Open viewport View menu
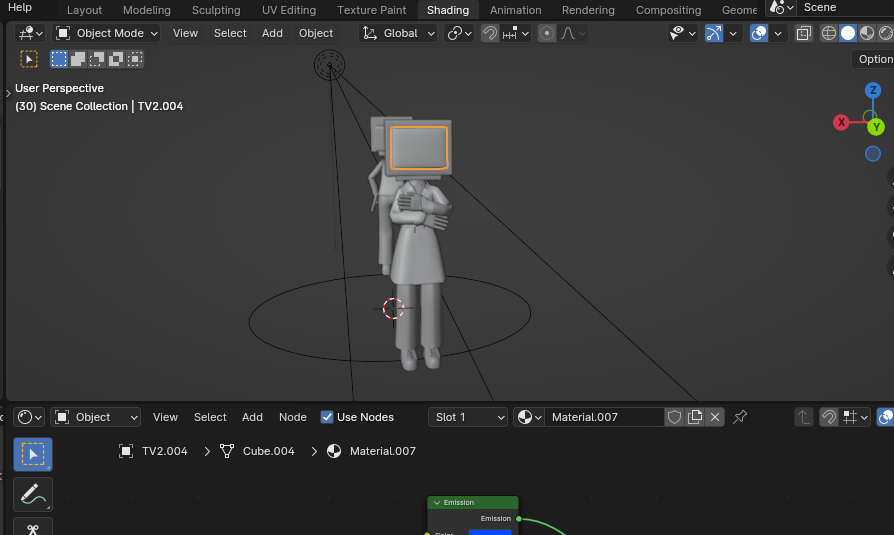This screenshot has height=535, width=894. click(x=185, y=33)
